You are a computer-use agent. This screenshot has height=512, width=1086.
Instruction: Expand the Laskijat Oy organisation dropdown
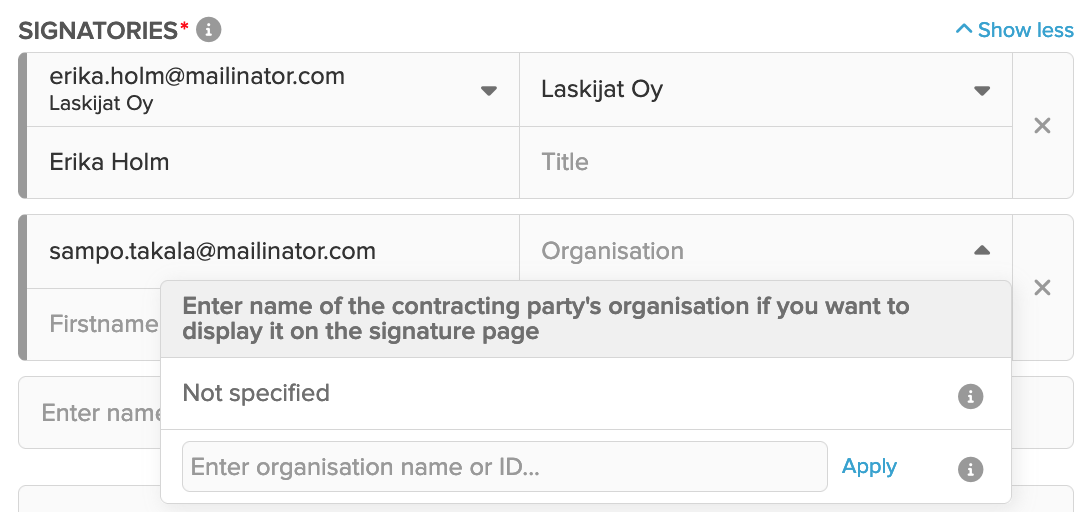982,91
